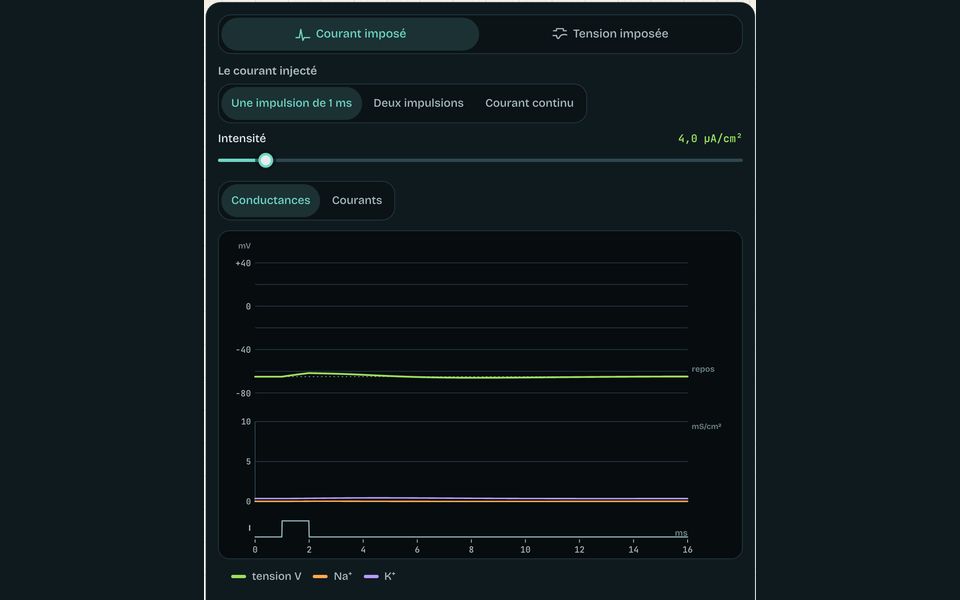Click the 16 ms tick label on the time axis
Image resolution: width=960 pixels, height=600 pixels.
688,550
